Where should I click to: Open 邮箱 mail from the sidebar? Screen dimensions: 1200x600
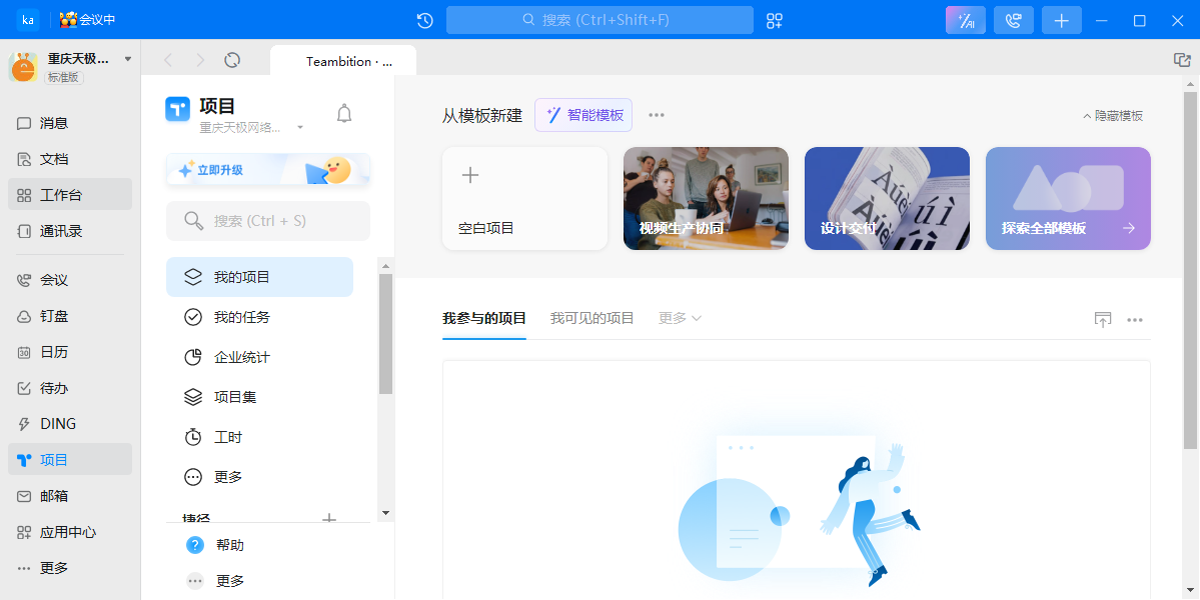(60, 495)
